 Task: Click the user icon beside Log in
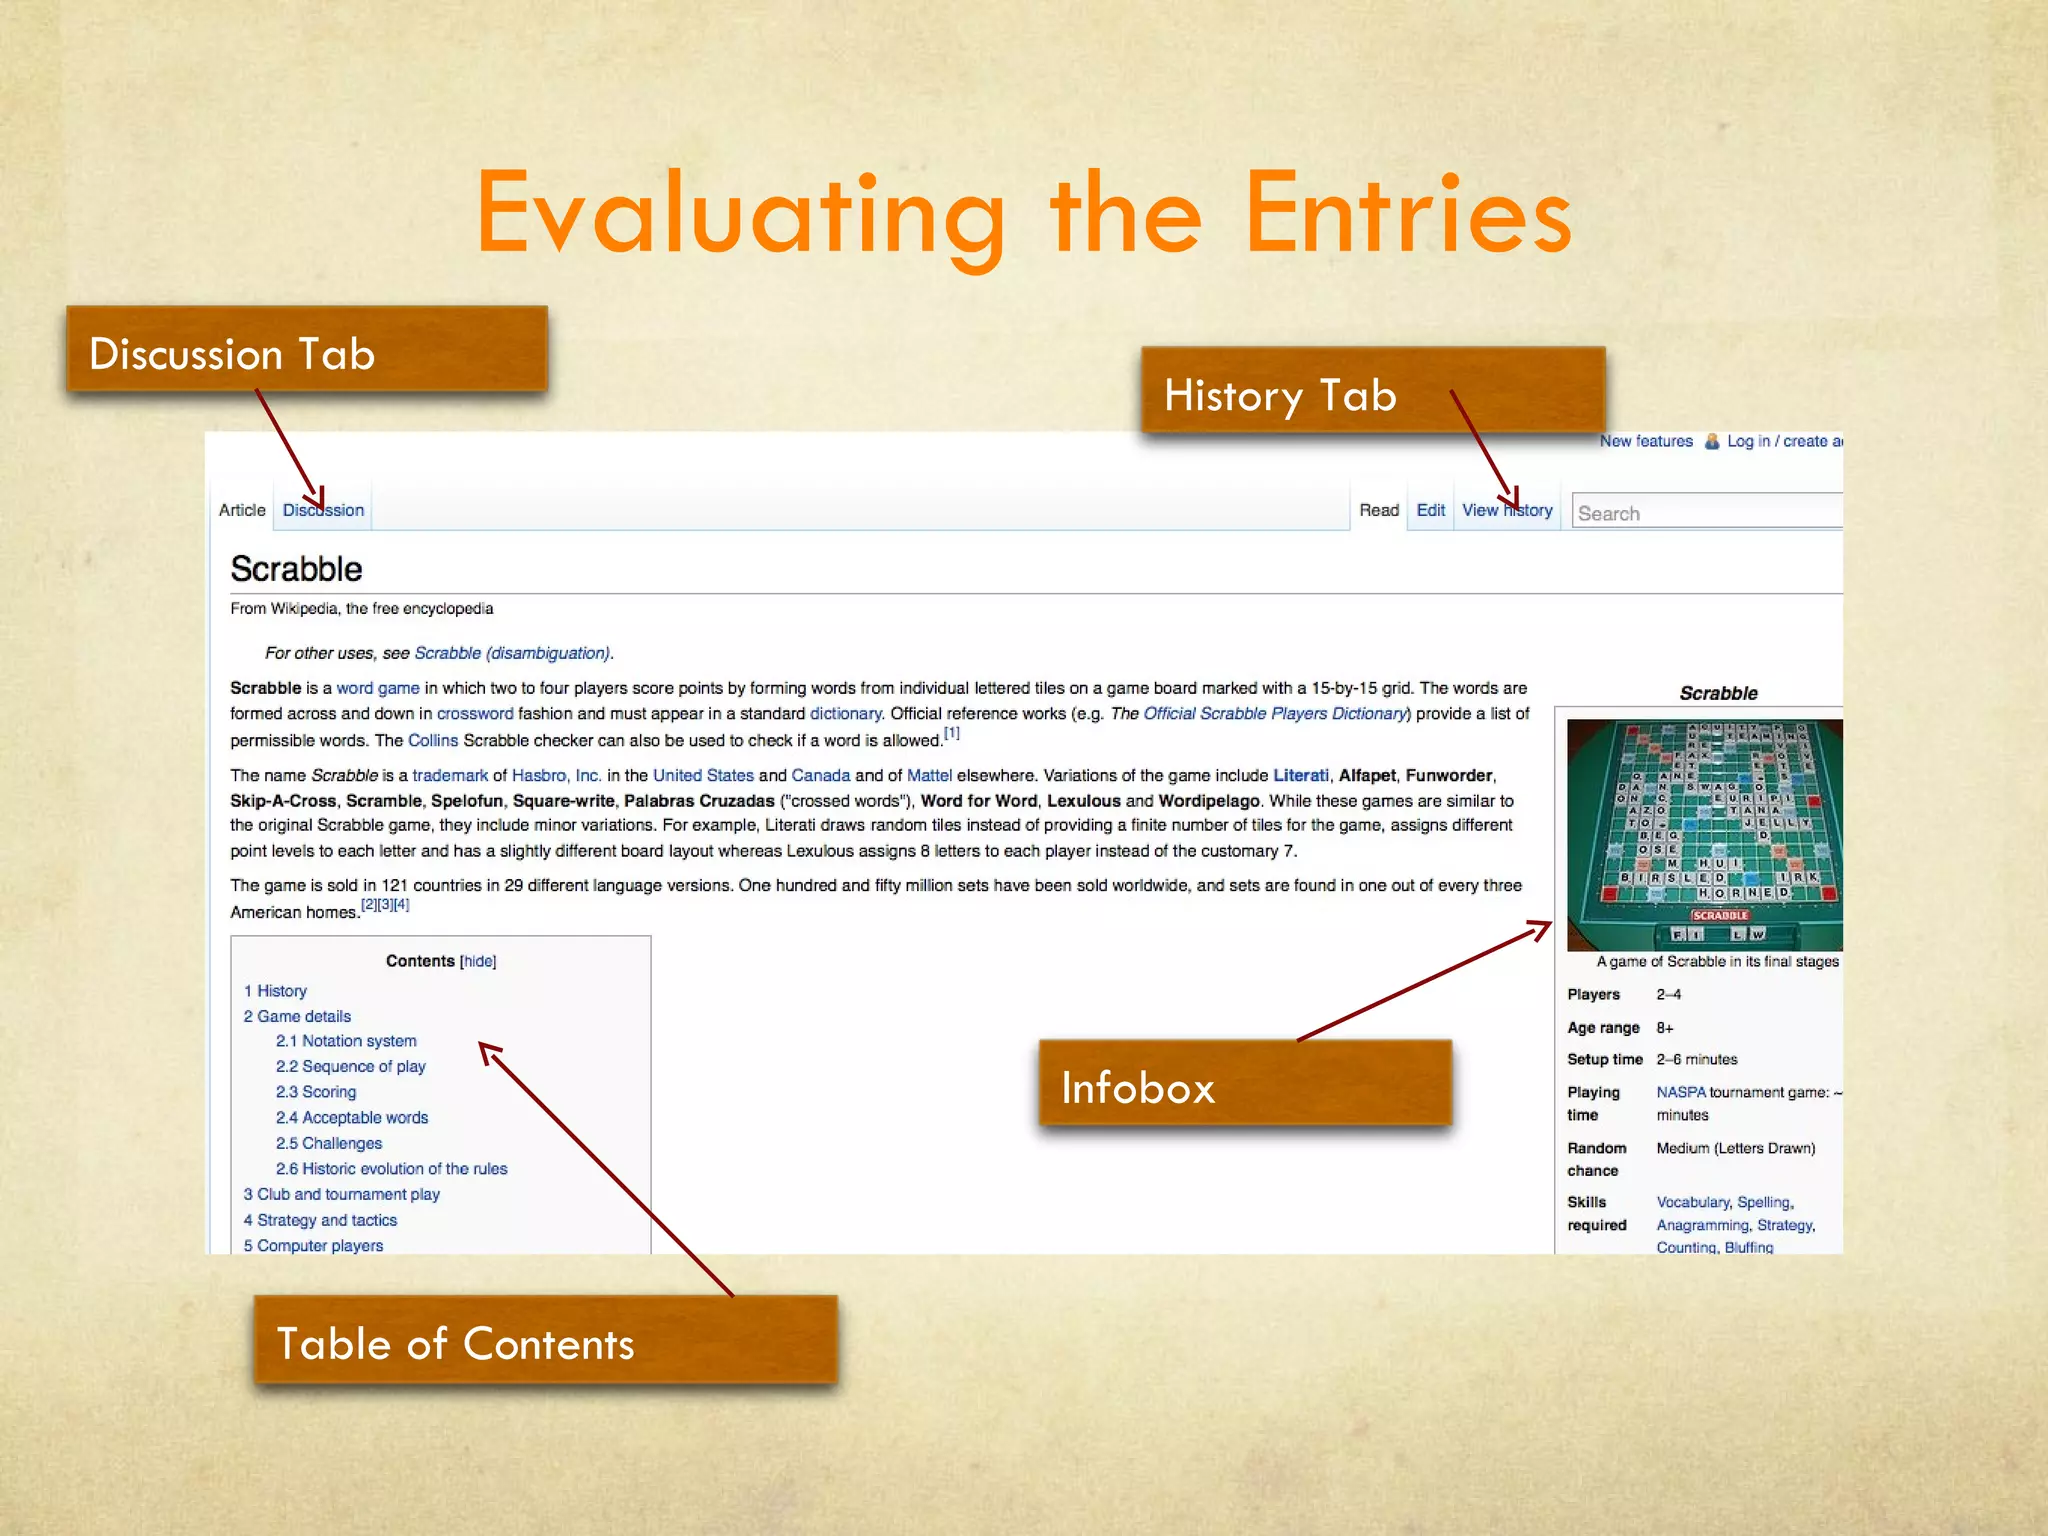(1711, 441)
